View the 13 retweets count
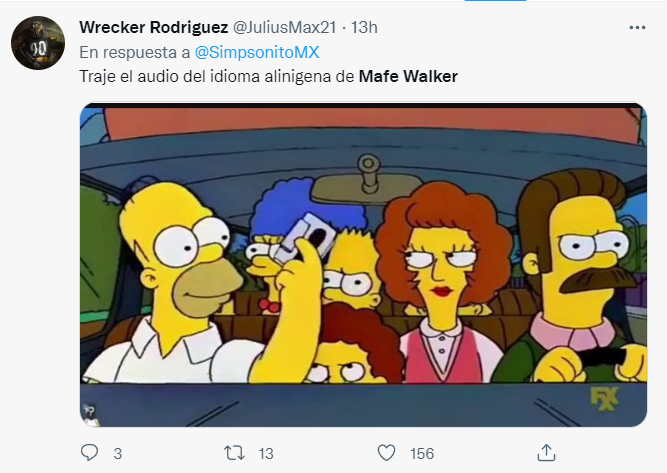This screenshot has width=667, height=473. click(266, 454)
